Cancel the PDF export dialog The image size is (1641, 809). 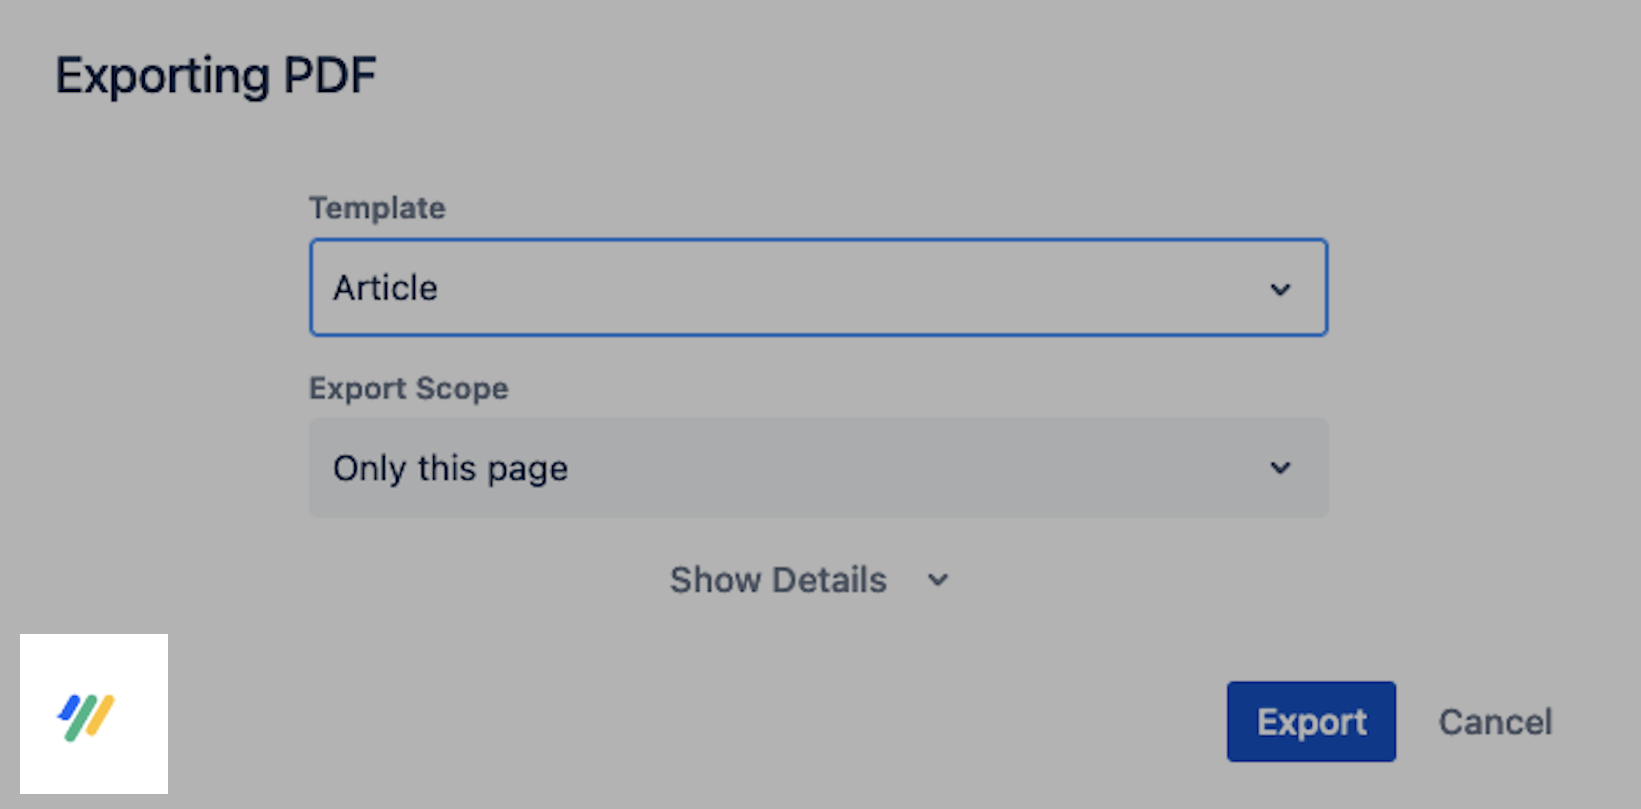[1495, 722]
